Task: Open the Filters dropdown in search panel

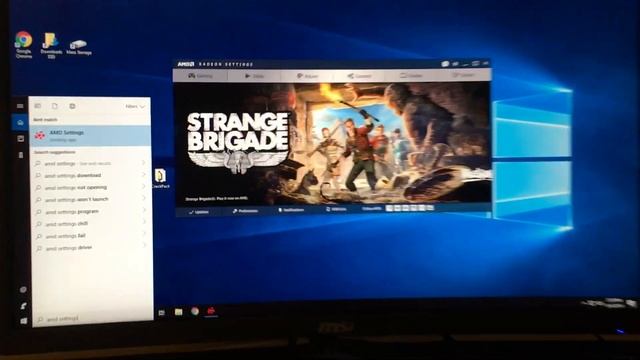Action: 135,107
